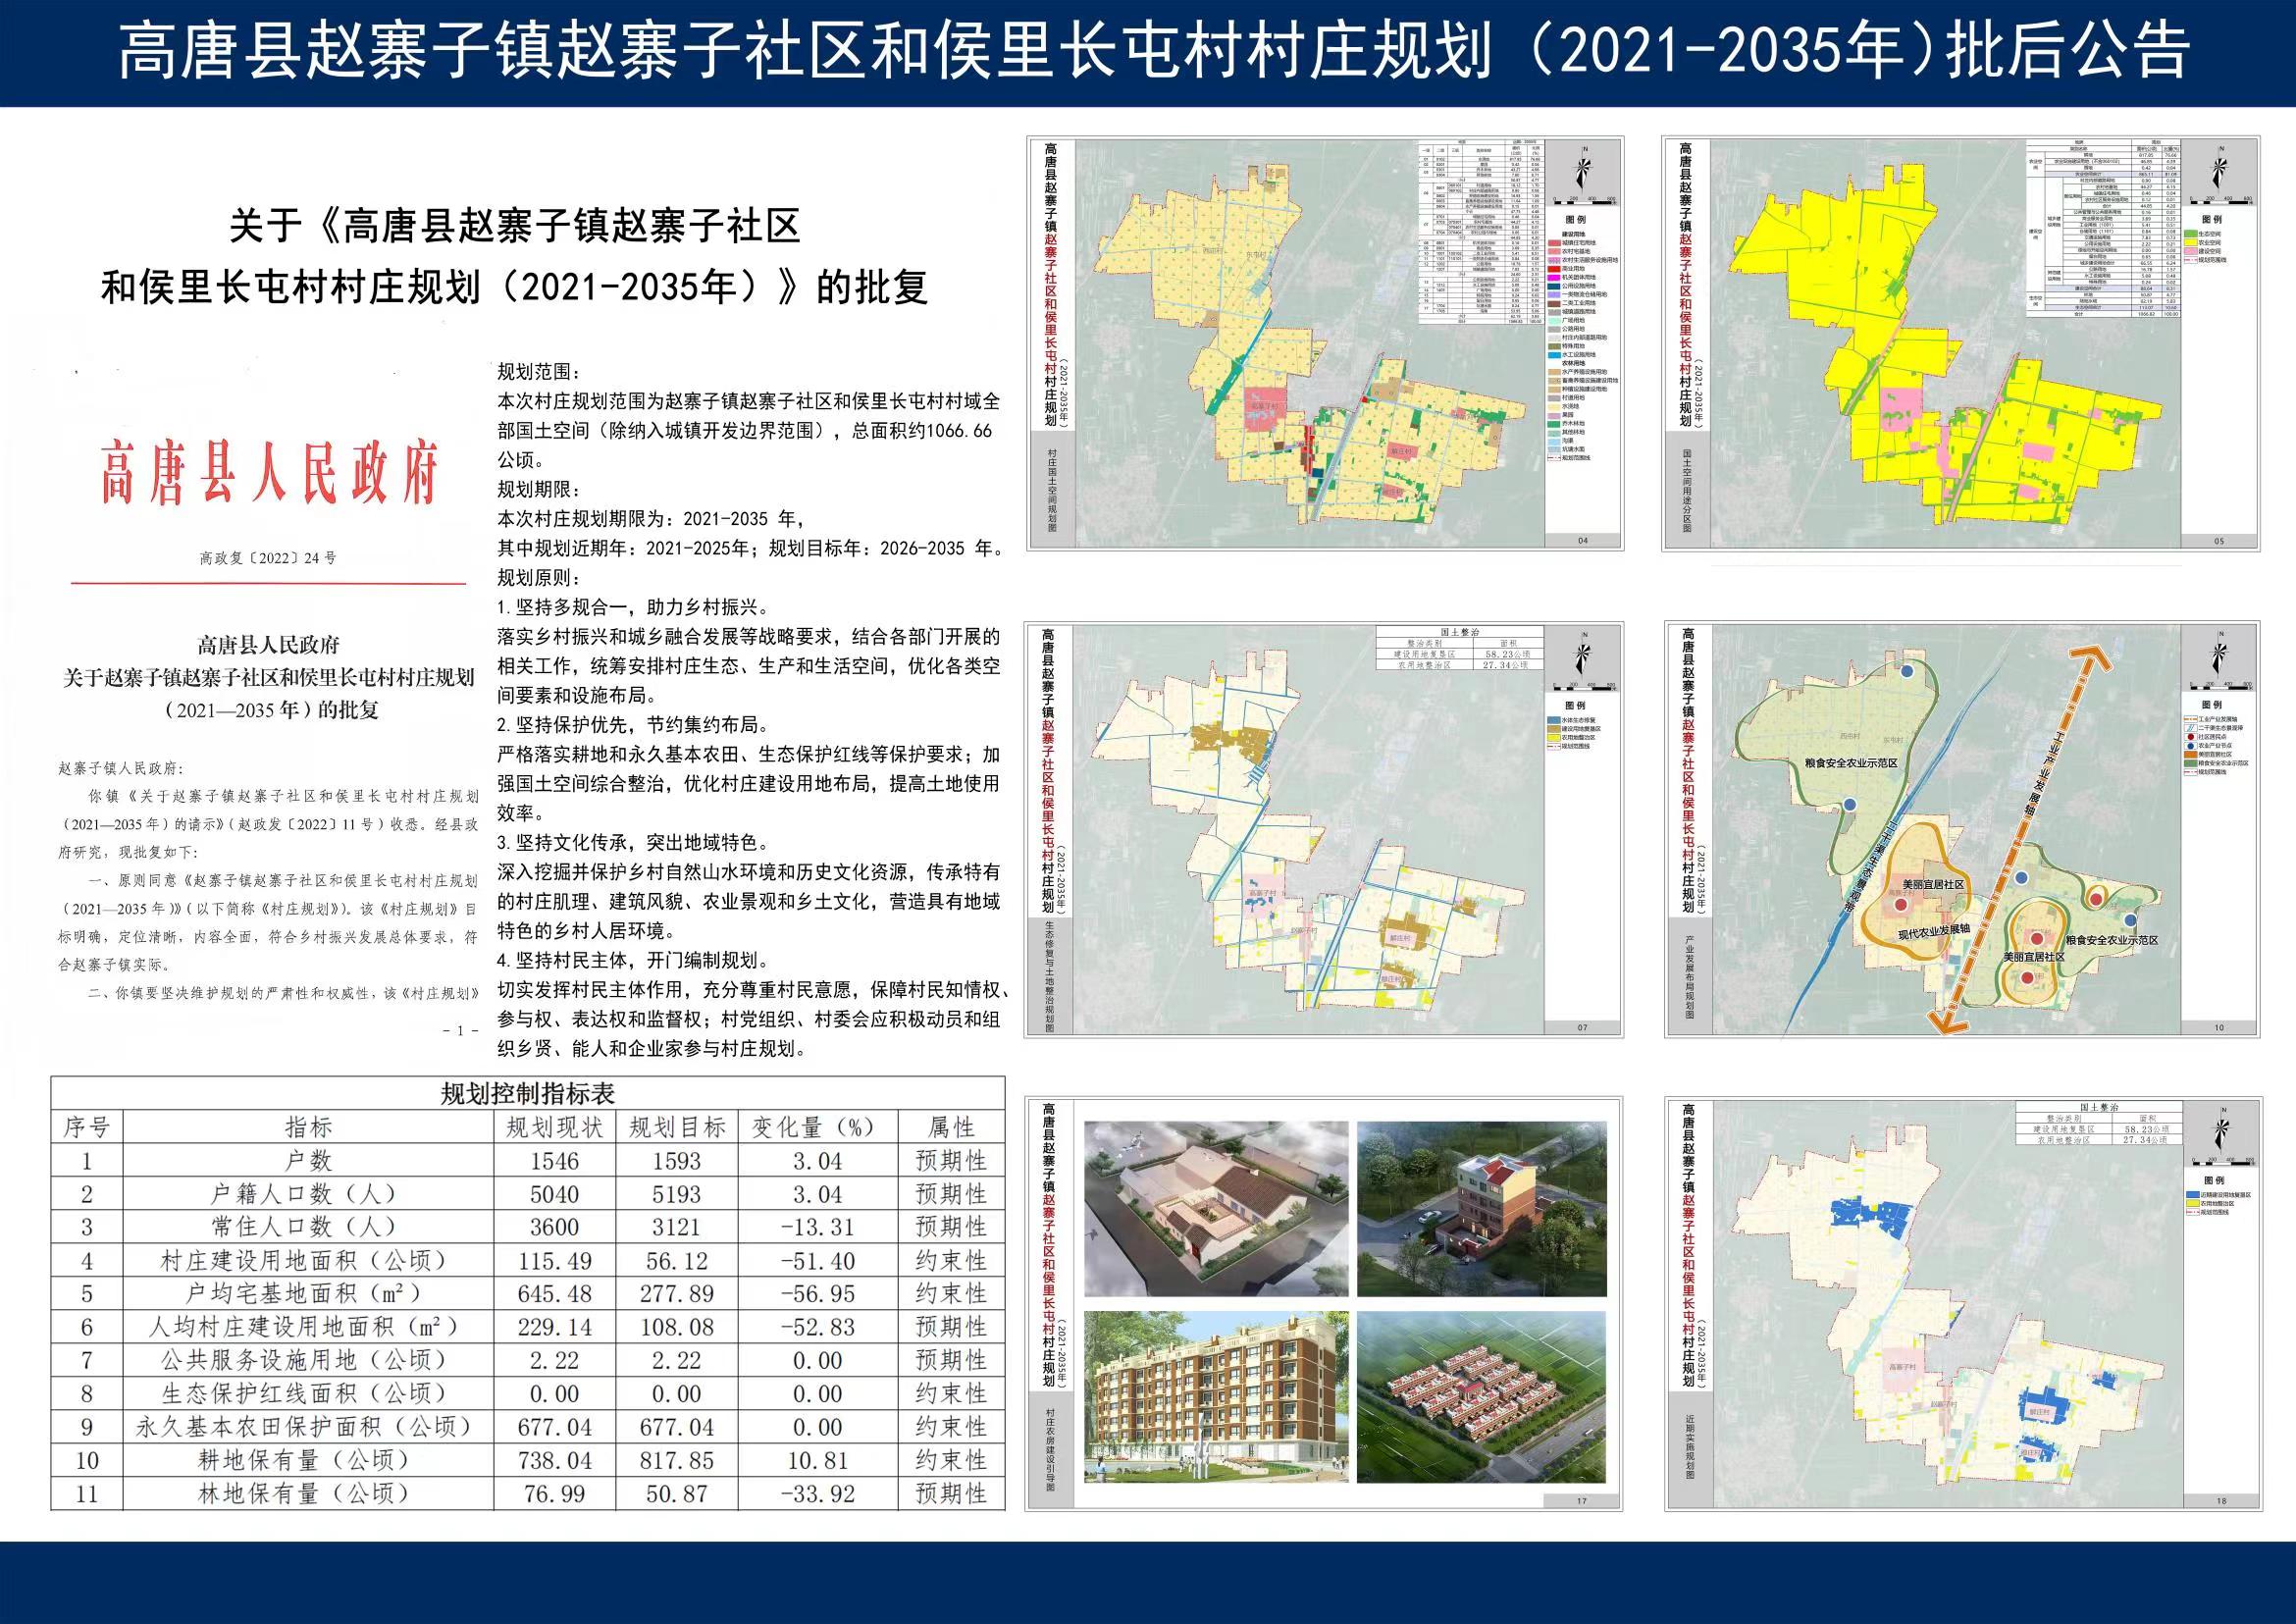Click the orange 美丽宜居社区 legend swatch on map 10
The width and height of the screenshot is (2296, 1624).
tap(2190, 755)
